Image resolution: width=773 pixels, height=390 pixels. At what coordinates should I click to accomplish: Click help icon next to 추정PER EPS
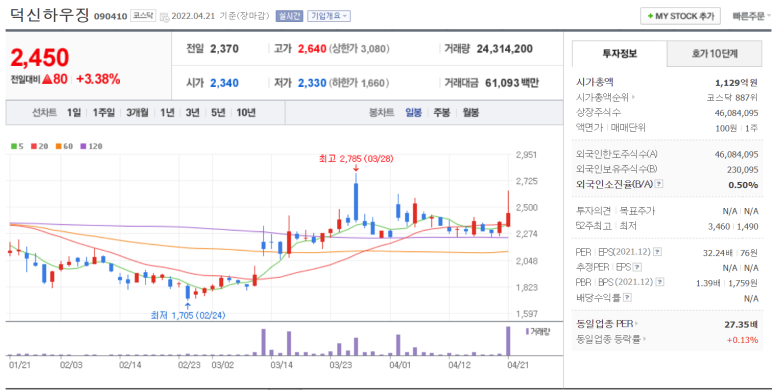point(637,267)
